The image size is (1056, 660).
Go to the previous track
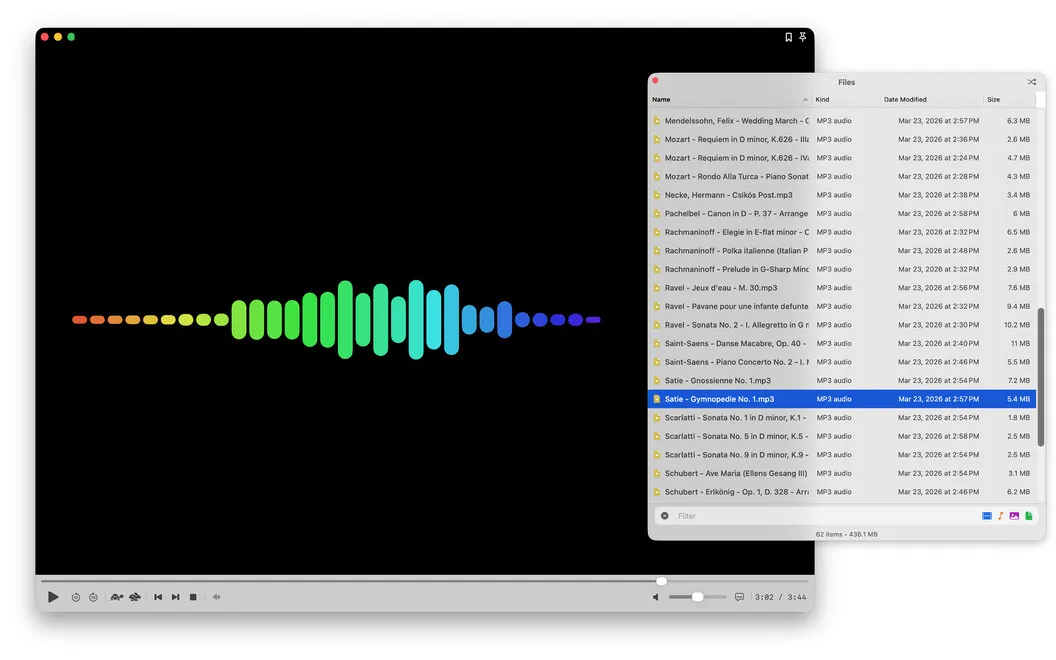point(158,597)
